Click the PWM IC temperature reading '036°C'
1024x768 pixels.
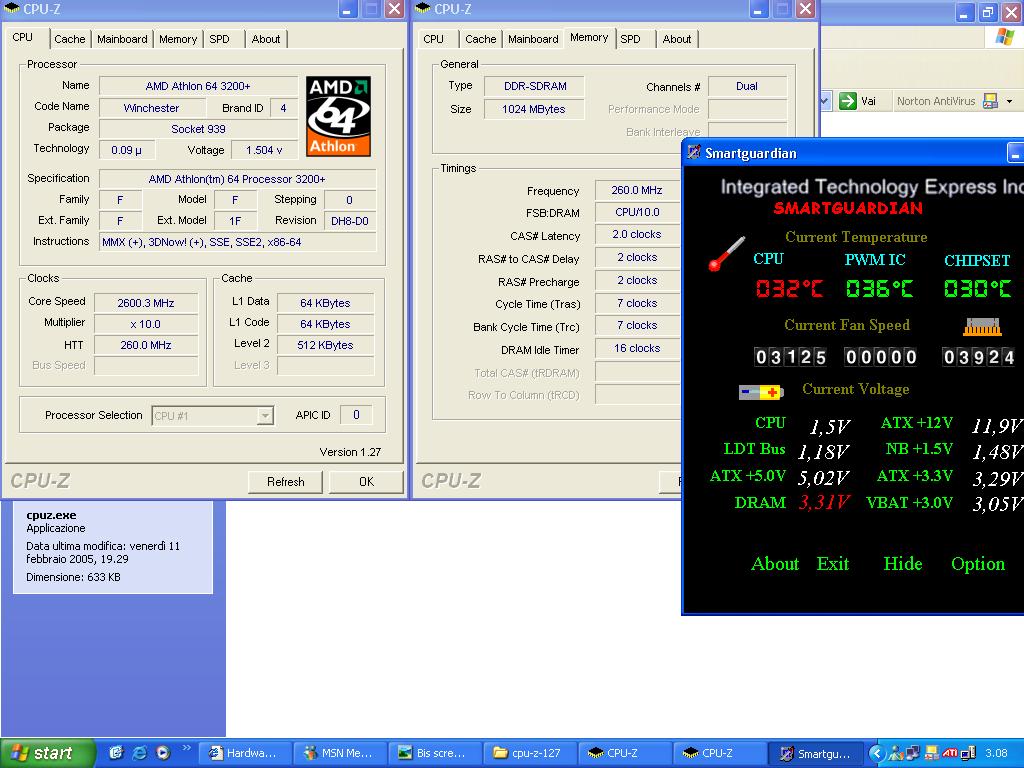tap(878, 288)
